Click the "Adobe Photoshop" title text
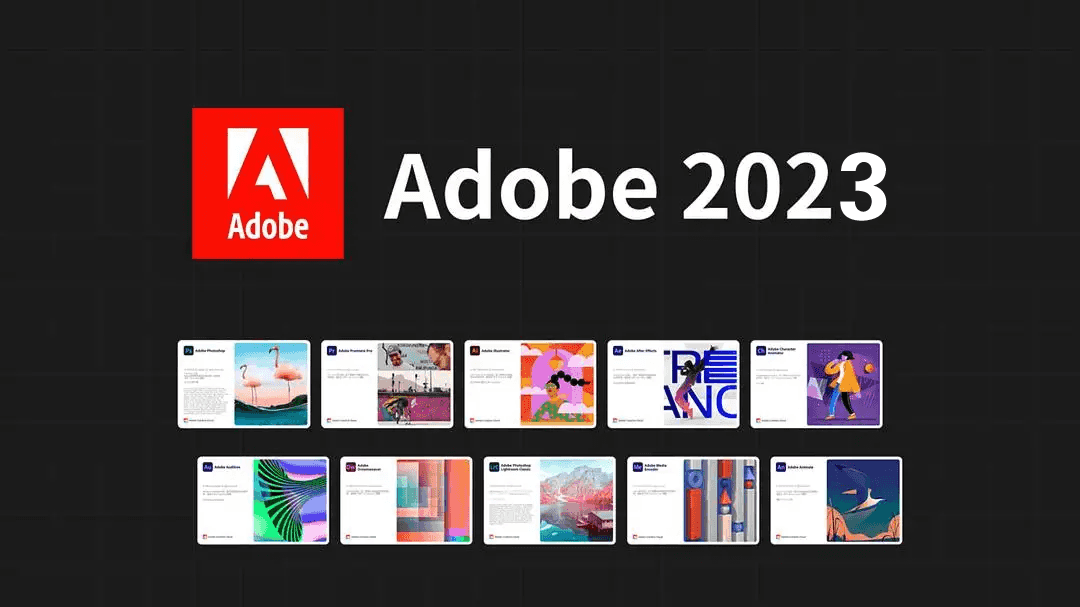 [x=210, y=351]
